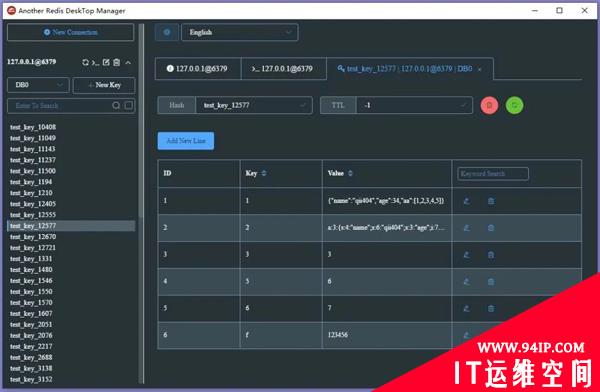Select test_key_12555 in key list

click(71, 215)
